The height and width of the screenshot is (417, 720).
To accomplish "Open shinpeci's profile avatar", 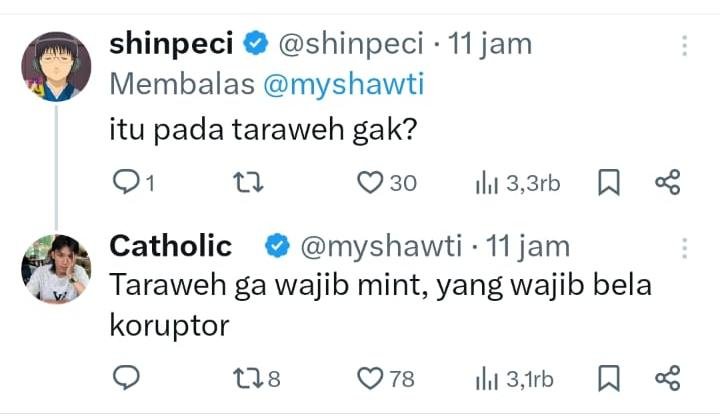I will [56, 66].
